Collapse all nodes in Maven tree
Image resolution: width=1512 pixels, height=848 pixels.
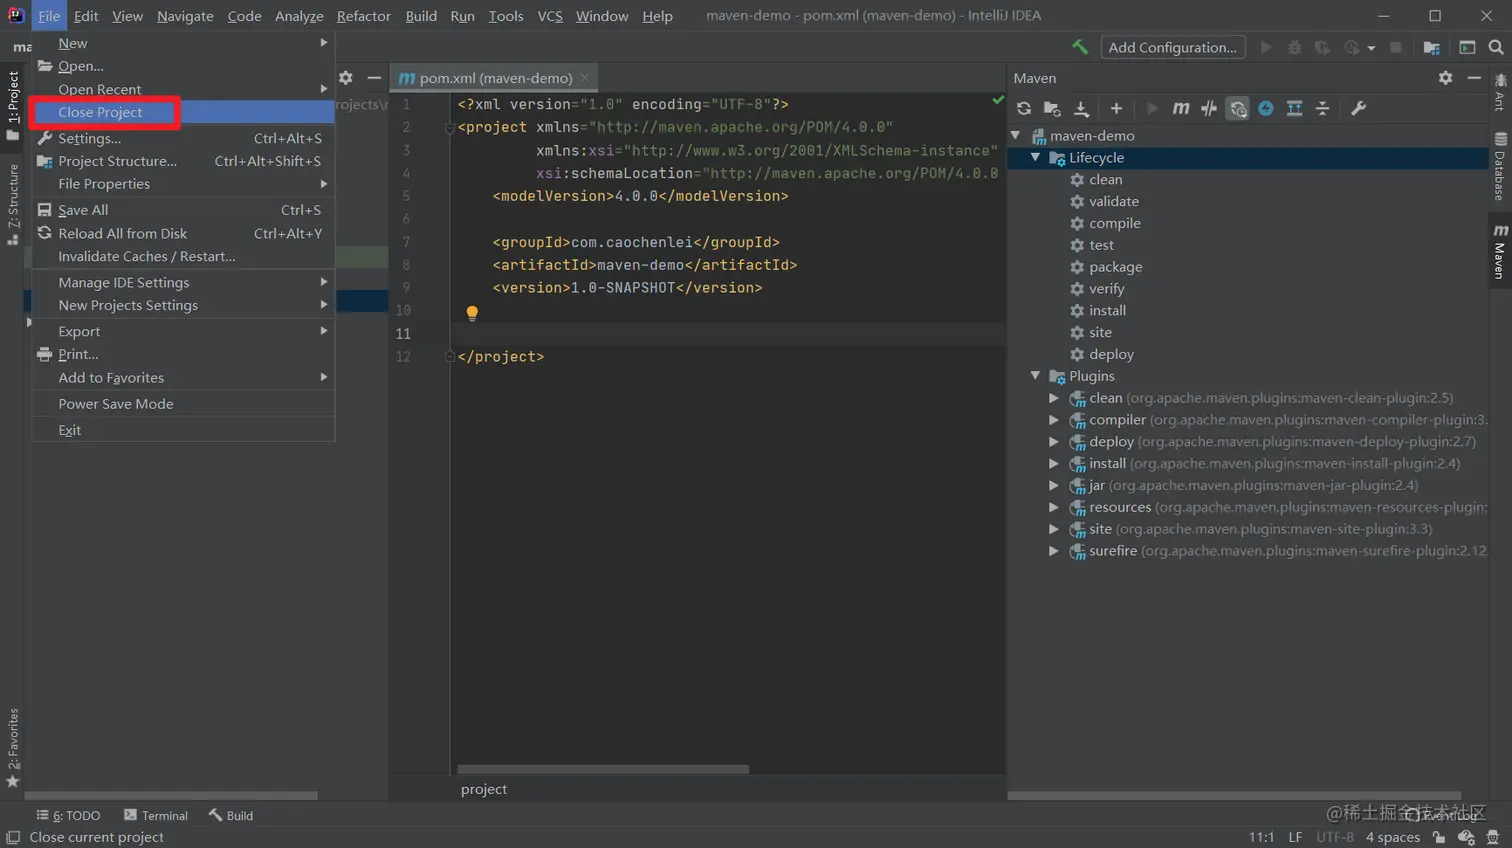click(1323, 108)
